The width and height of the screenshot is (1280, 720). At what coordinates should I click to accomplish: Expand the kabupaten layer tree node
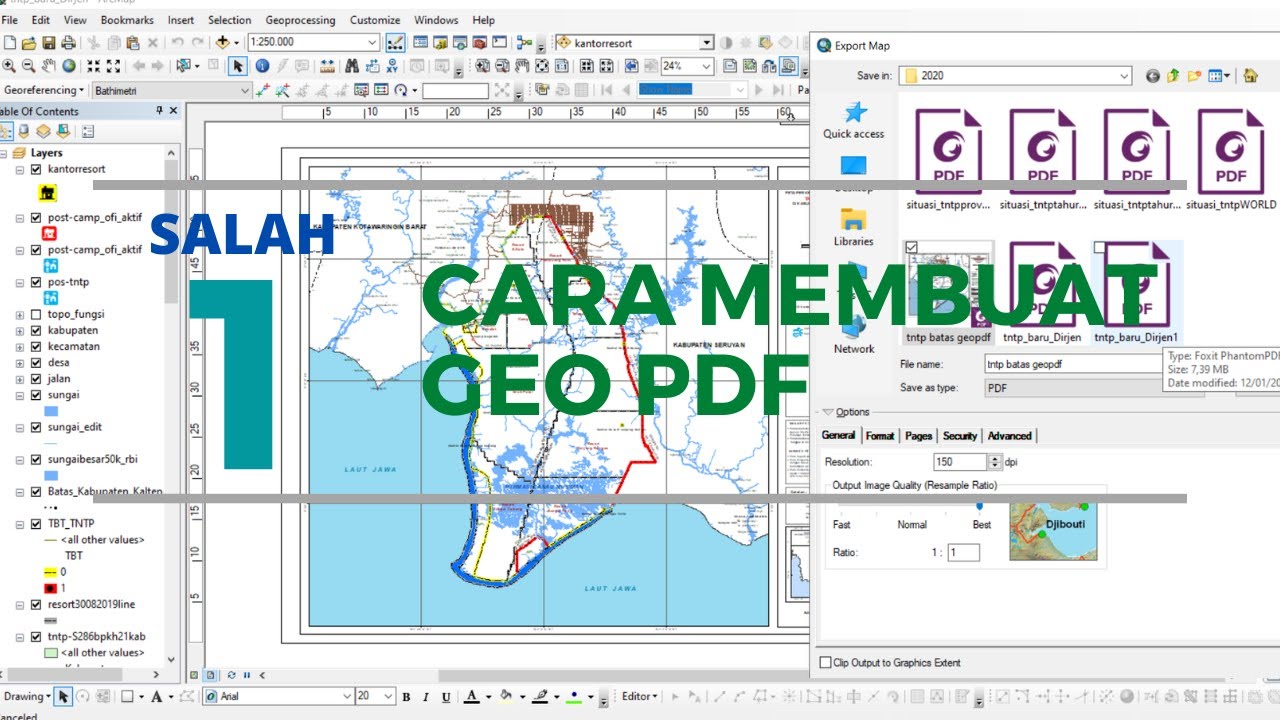(20, 331)
